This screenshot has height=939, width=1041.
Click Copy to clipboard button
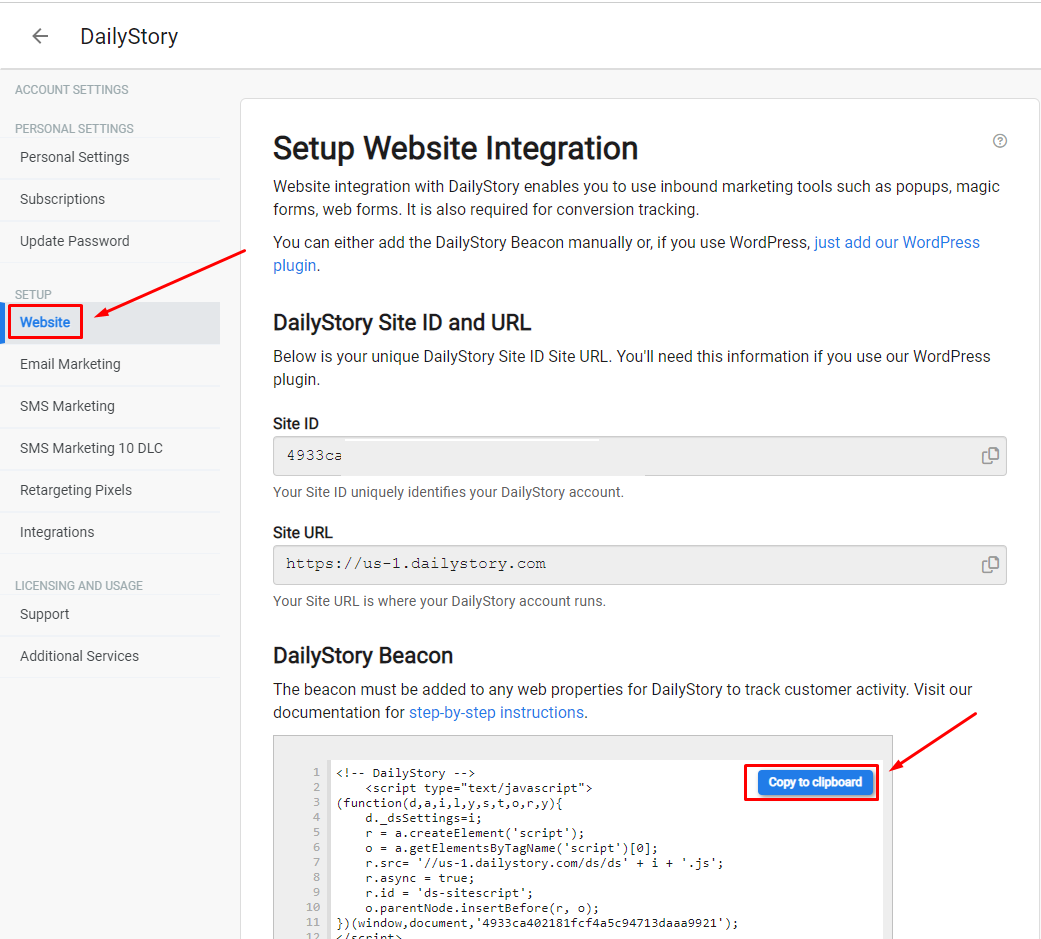coord(815,782)
